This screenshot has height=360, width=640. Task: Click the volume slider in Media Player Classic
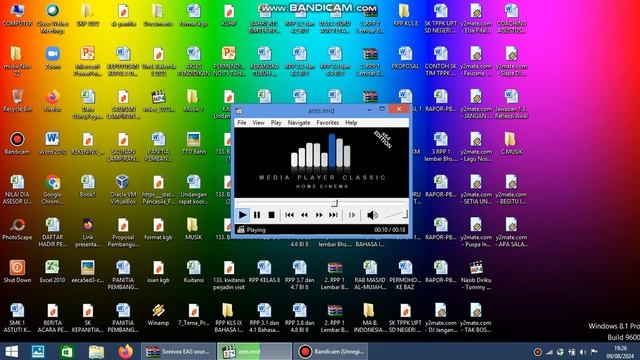tap(395, 215)
